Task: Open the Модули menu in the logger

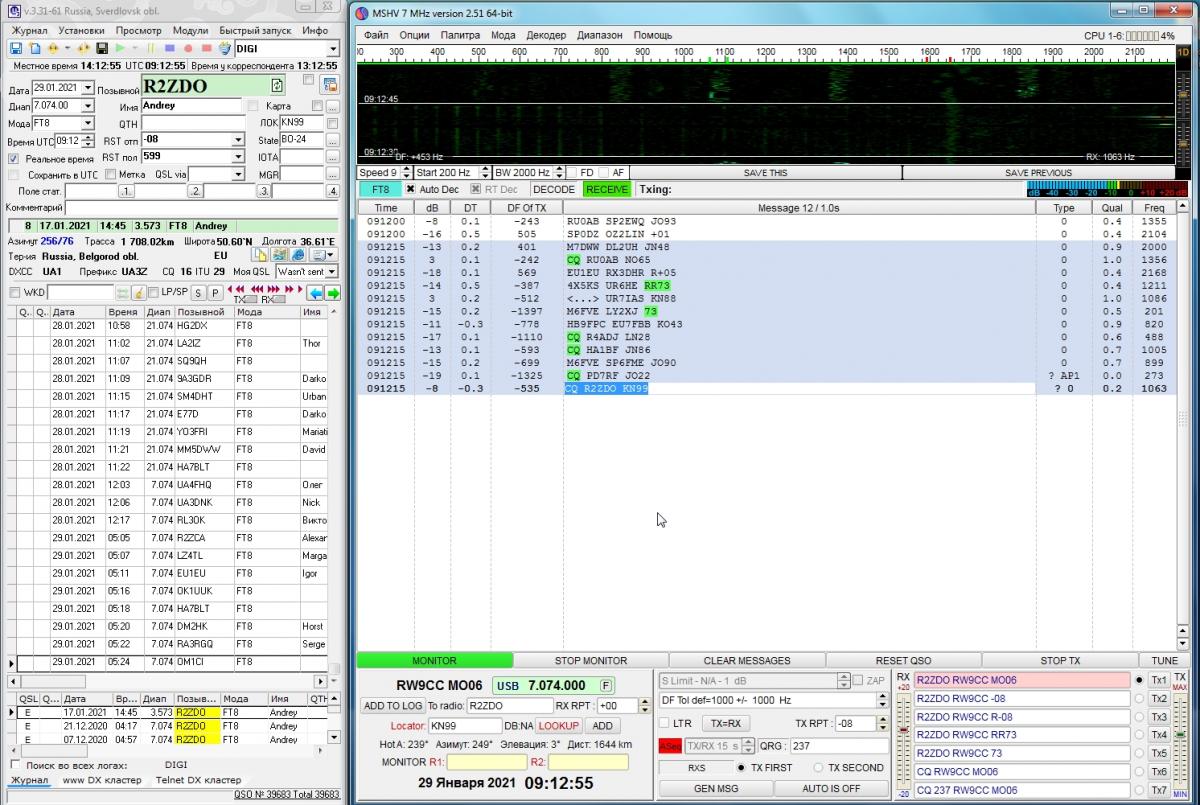Action: [190, 30]
